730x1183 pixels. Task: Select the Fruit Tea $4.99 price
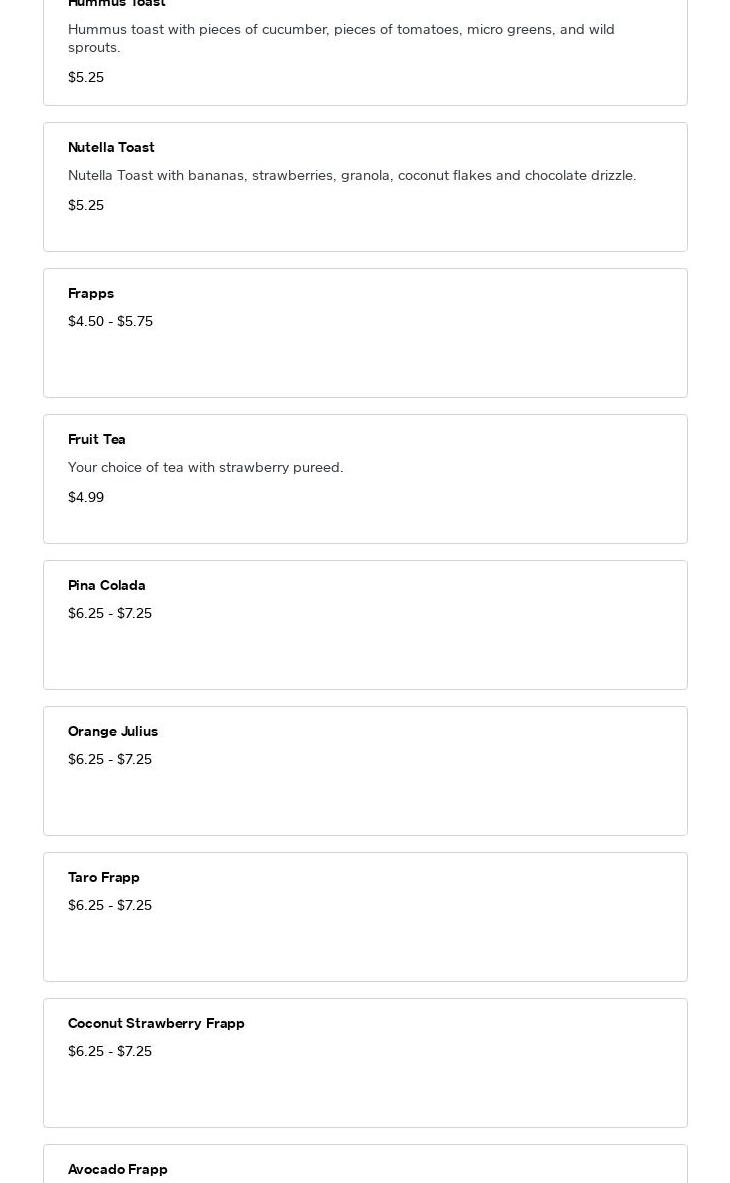coord(86,497)
